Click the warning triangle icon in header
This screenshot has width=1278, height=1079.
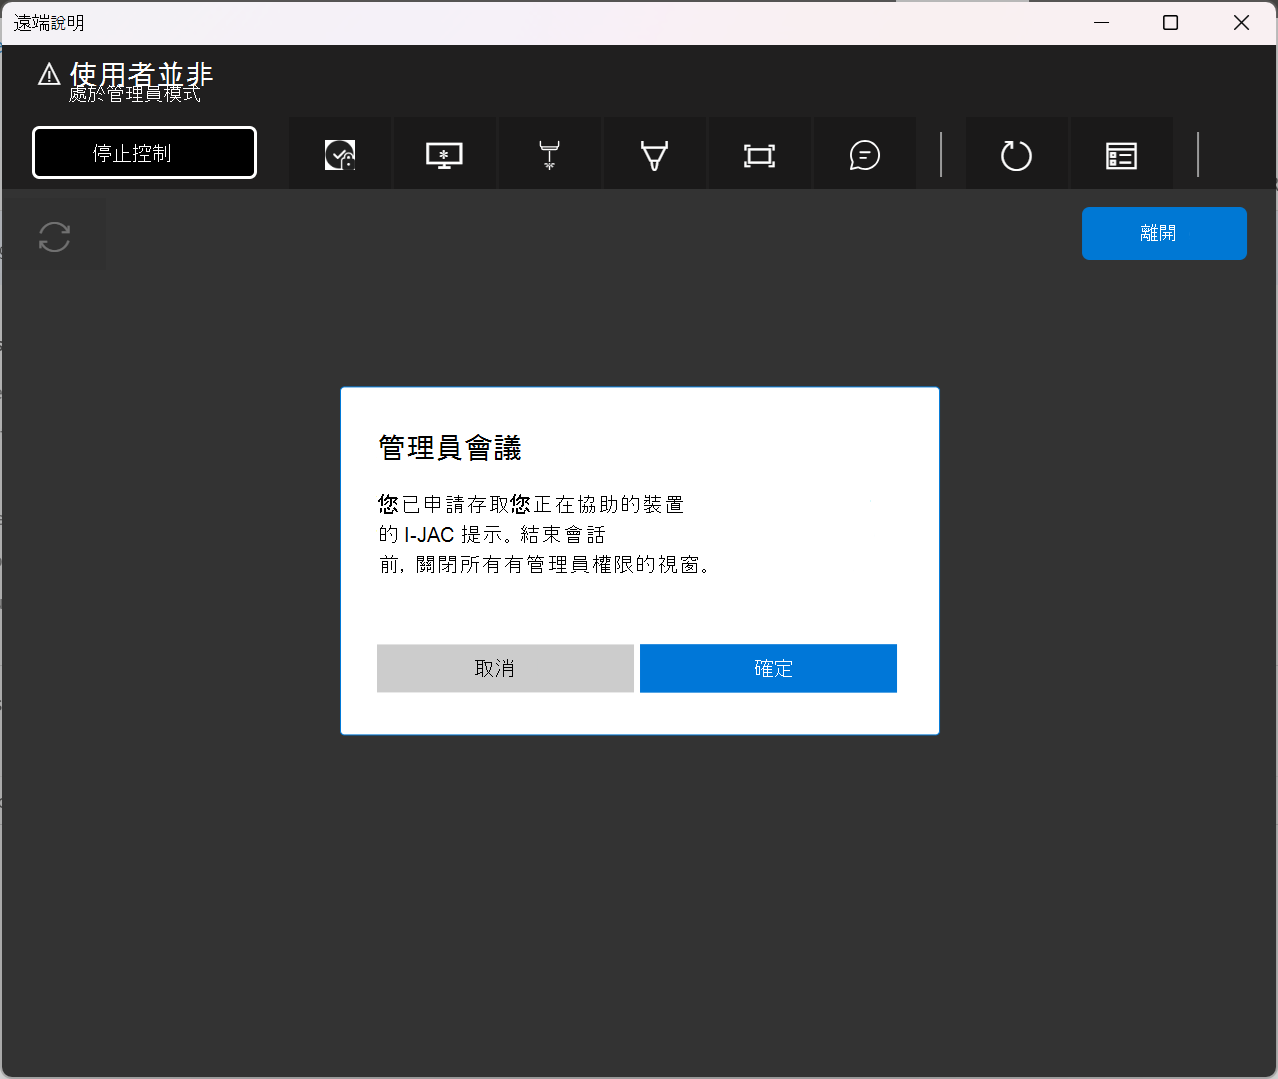pyautogui.click(x=49, y=74)
